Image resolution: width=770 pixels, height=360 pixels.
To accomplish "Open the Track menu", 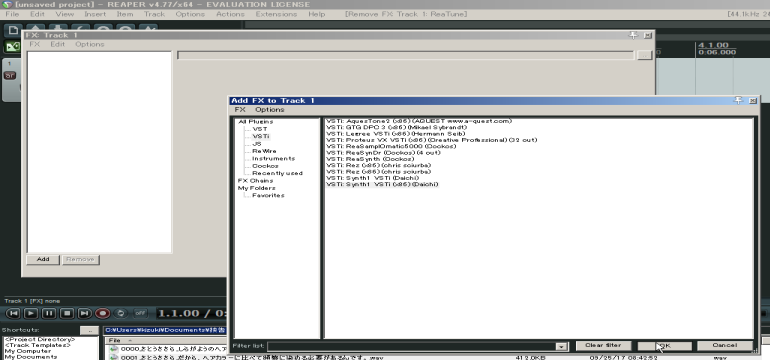I will tap(154, 14).
